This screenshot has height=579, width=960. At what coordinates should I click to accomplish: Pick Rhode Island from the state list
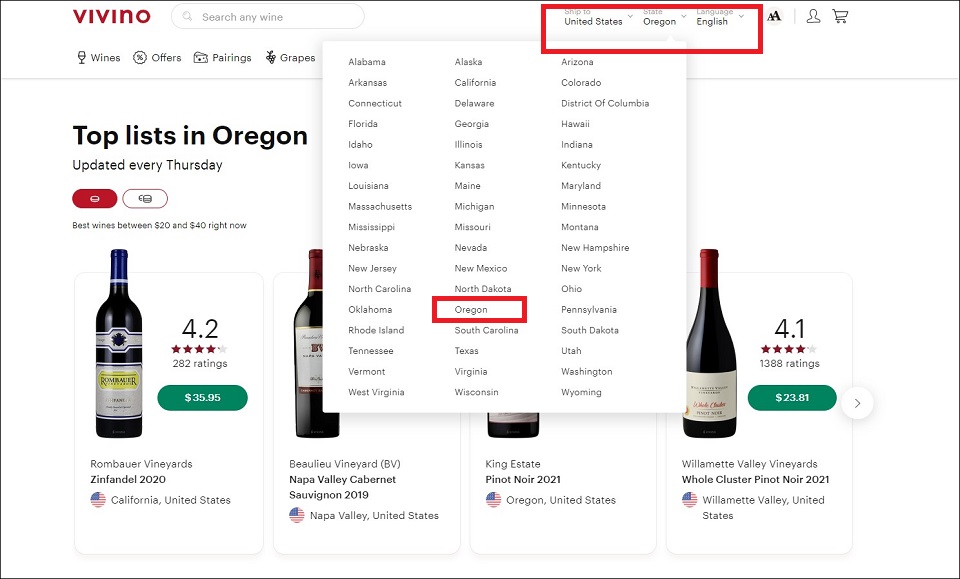coord(376,331)
